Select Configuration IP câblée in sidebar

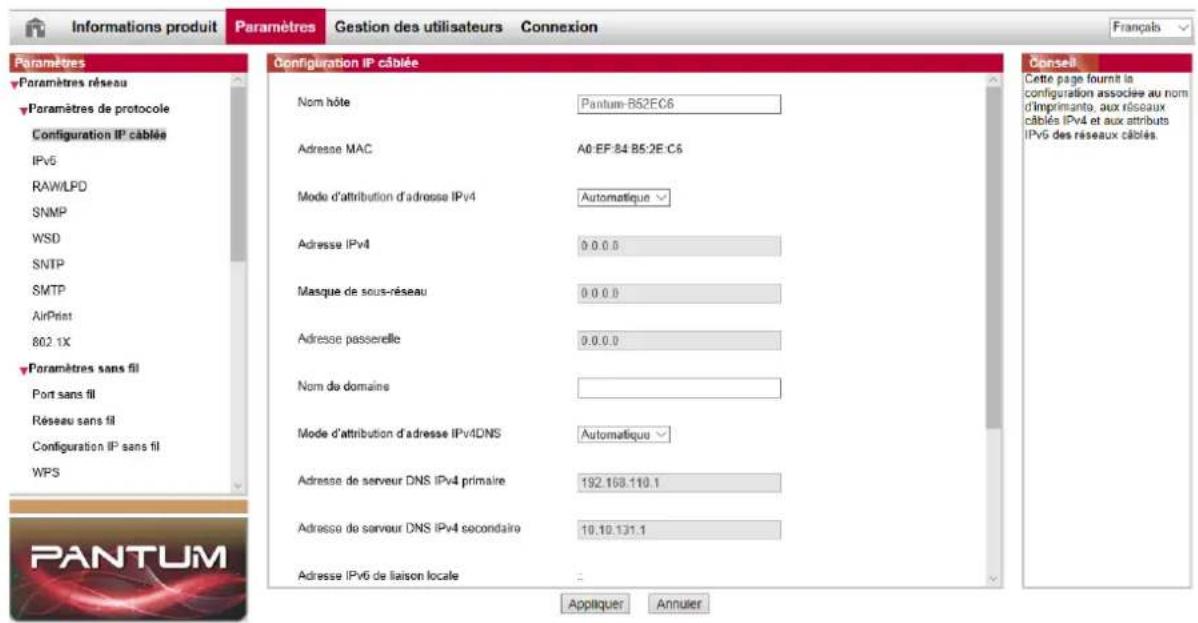pos(99,135)
